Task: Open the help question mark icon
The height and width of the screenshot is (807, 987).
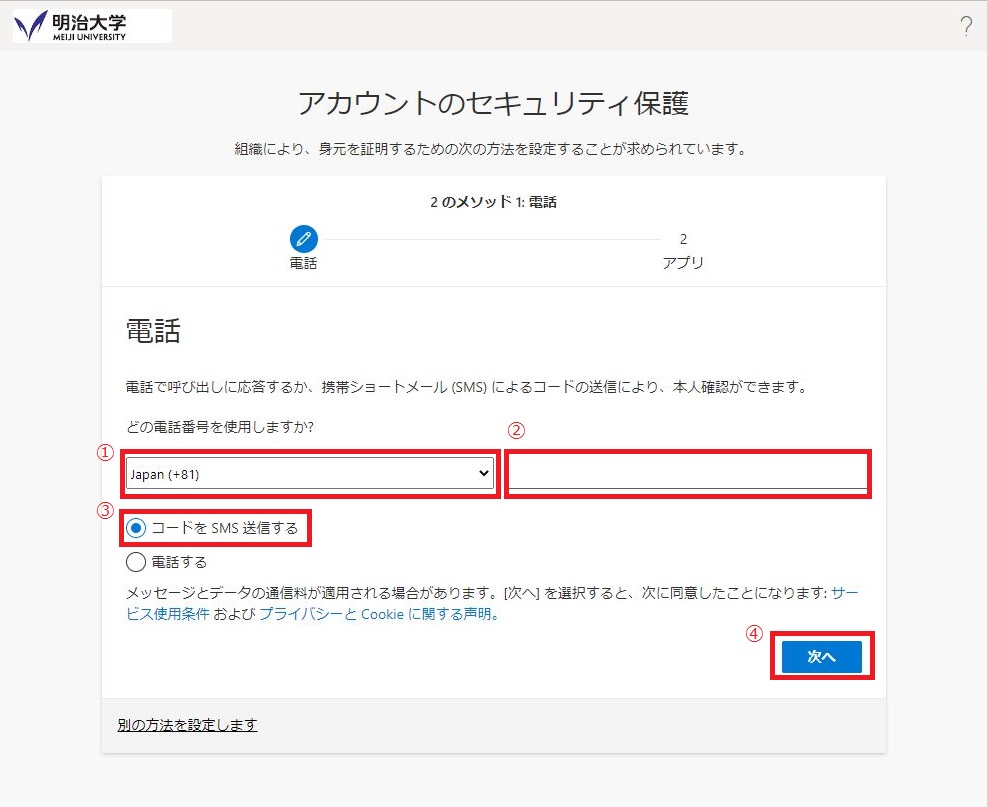Action: tap(966, 26)
